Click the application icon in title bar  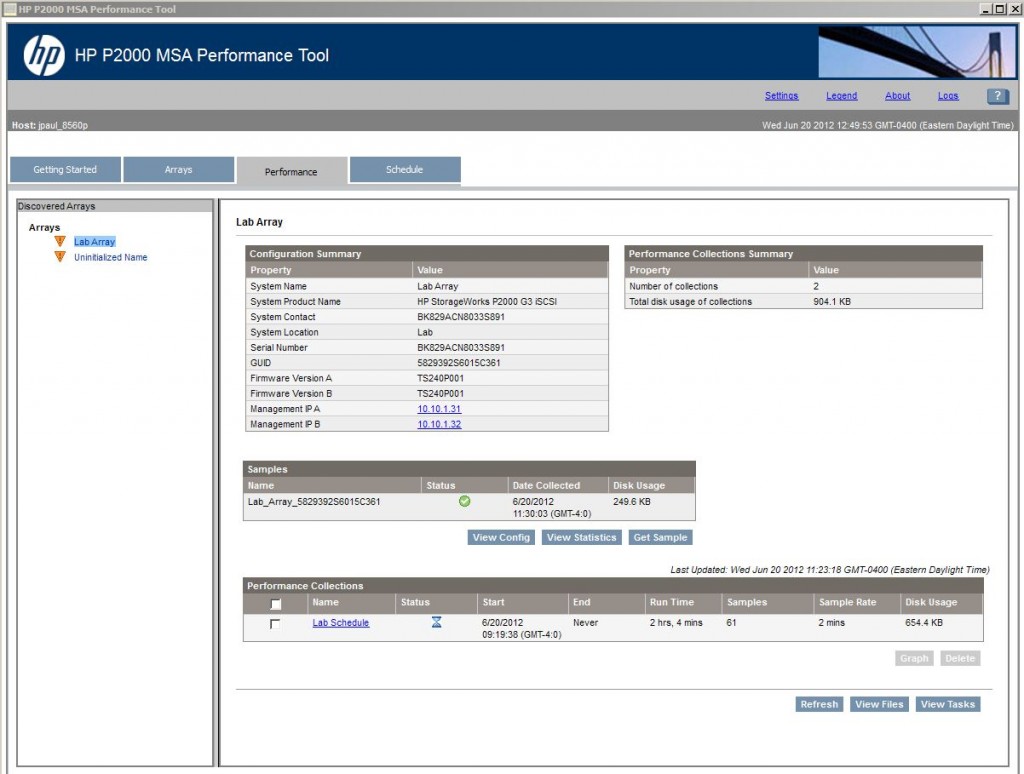(x=10, y=9)
